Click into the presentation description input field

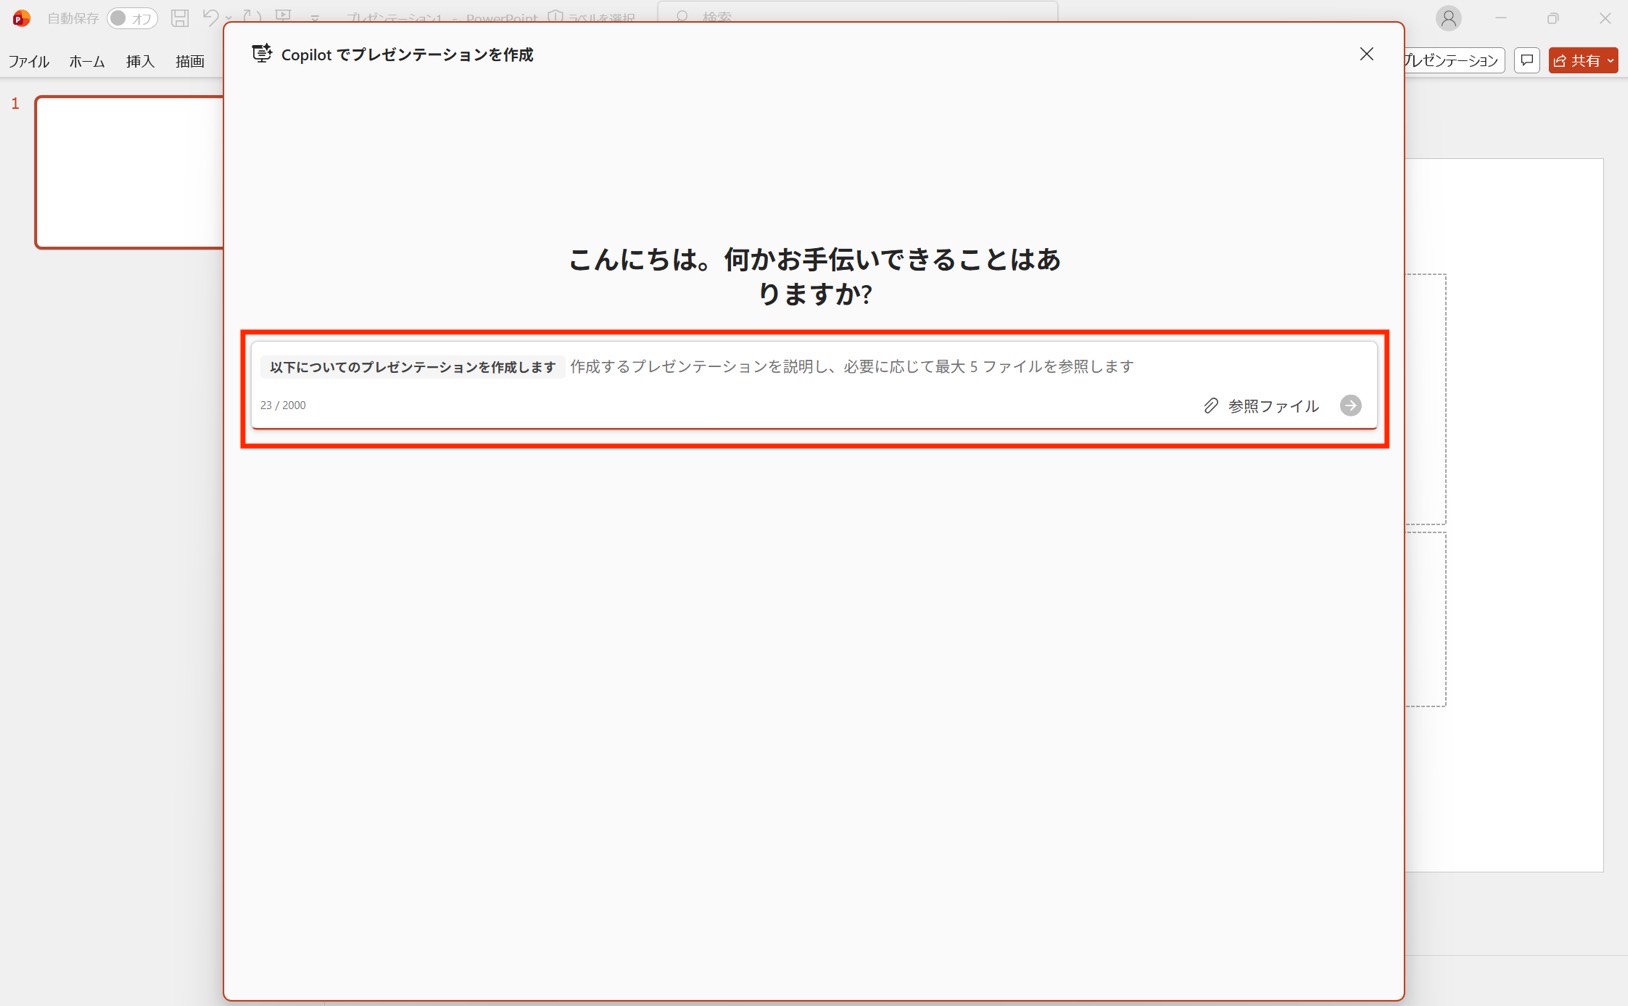[850, 367]
